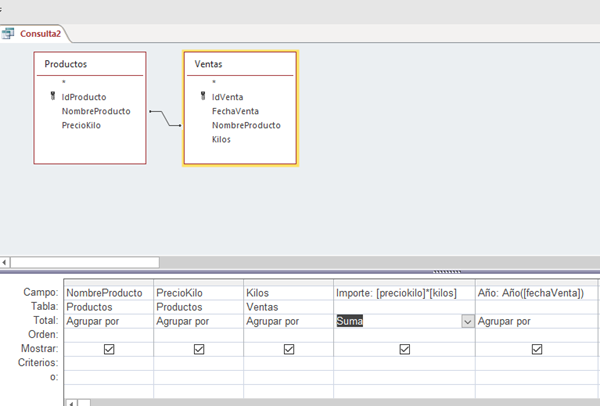Click the asterisk field in Ventas table

point(214,83)
